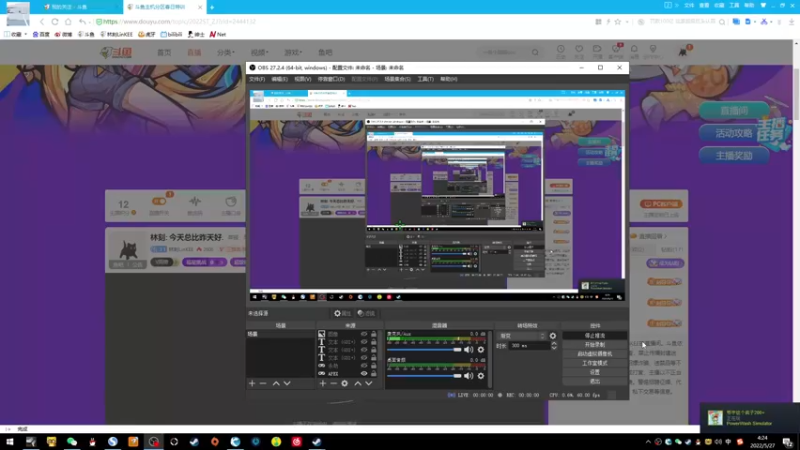Viewport: 800px width, 450px height.
Task: Toggle visibility of the image source
Action: [364, 334]
